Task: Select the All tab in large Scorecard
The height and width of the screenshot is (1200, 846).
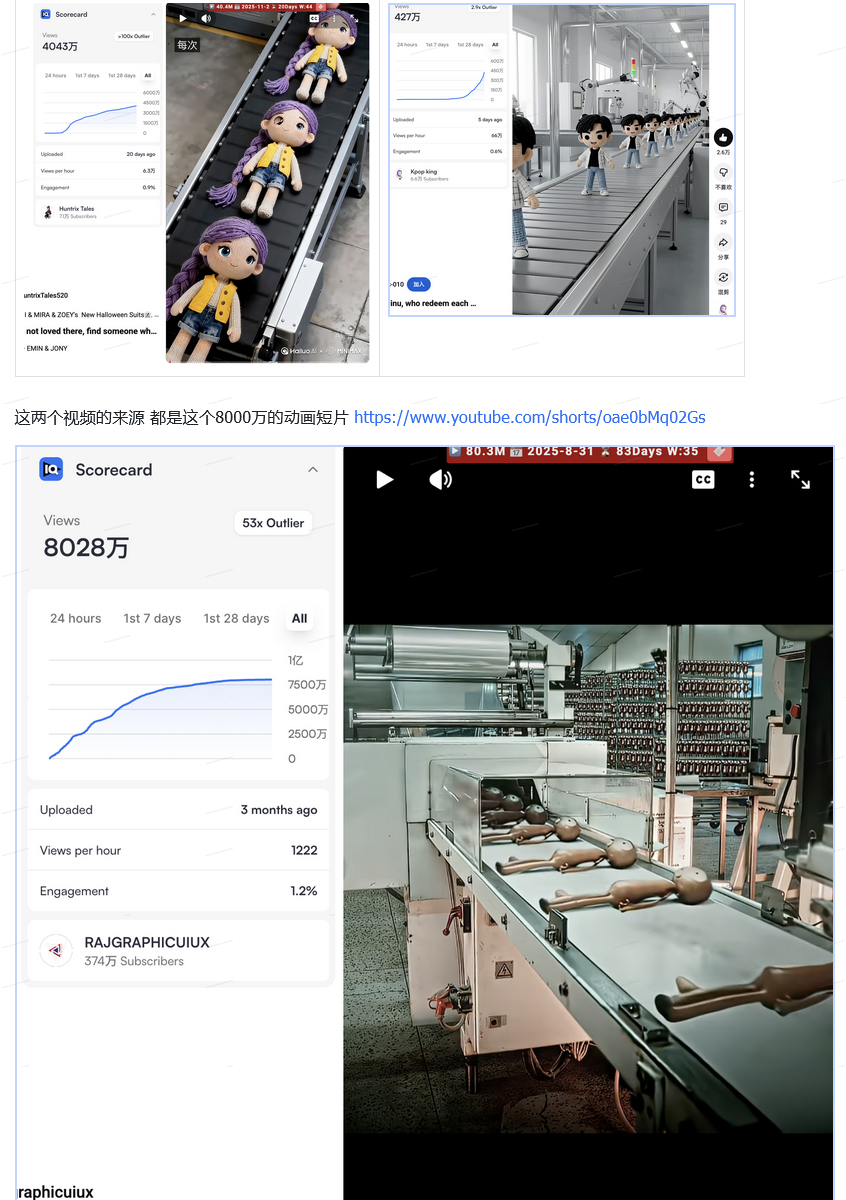Action: coord(299,618)
